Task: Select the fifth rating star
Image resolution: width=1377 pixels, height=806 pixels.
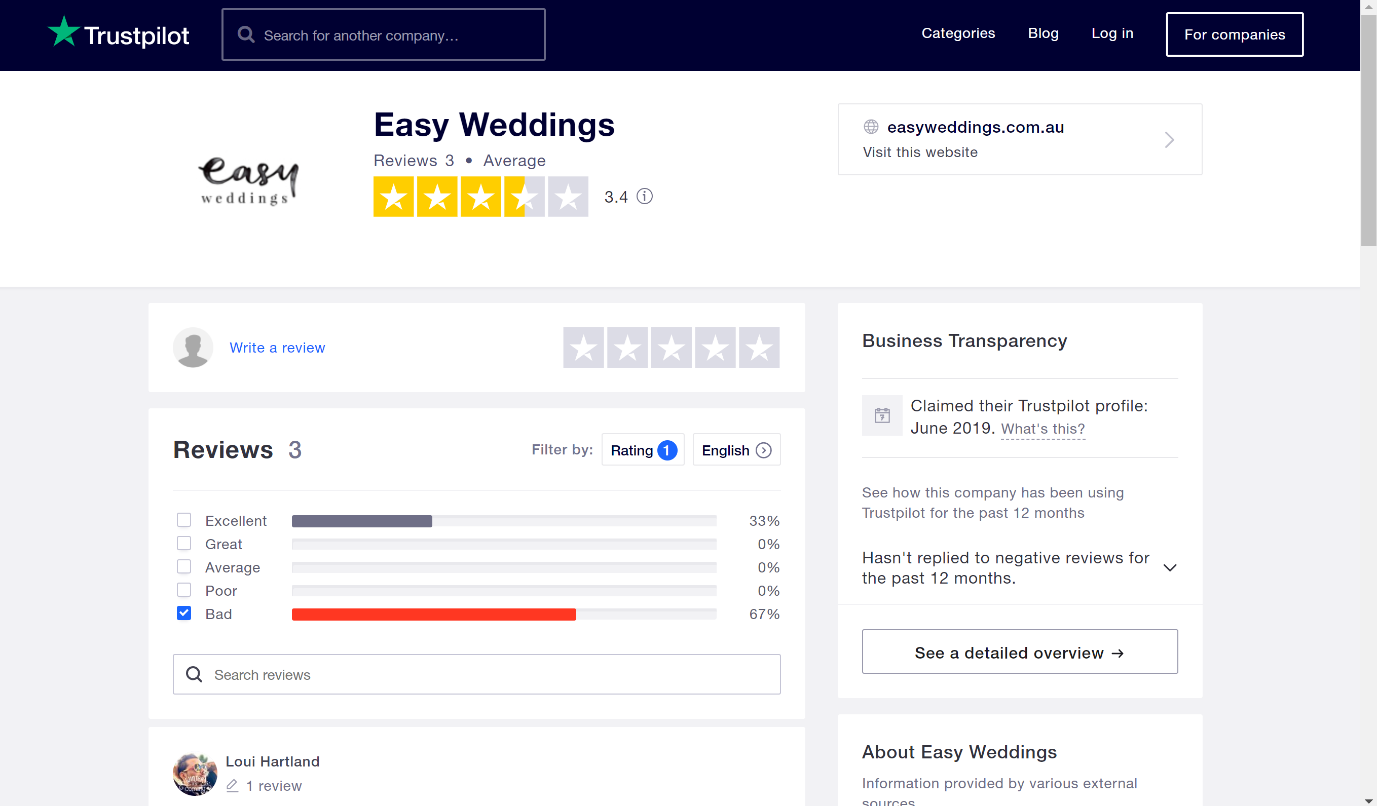Action: coord(759,348)
